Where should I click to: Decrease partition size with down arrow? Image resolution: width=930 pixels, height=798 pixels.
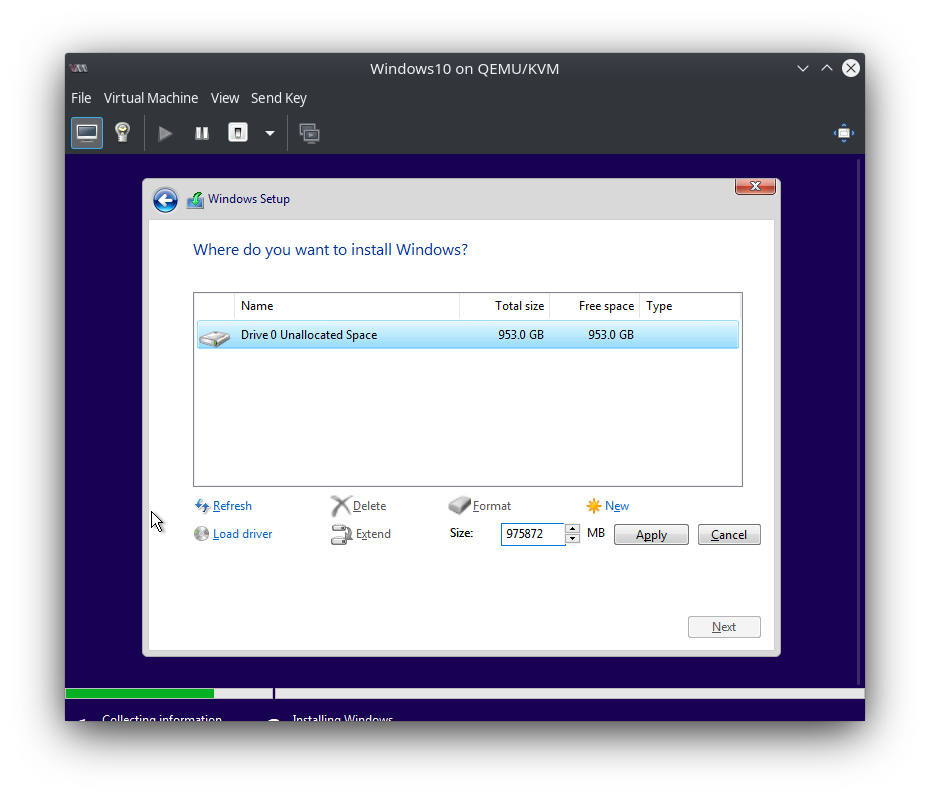572,539
